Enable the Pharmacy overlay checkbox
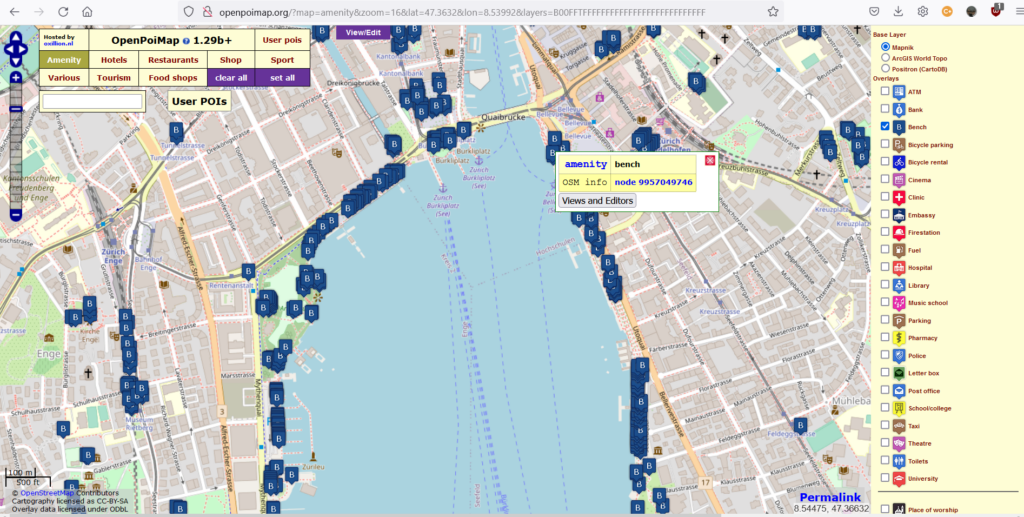This screenshot has width=1024, height=517. coord(885,337)
